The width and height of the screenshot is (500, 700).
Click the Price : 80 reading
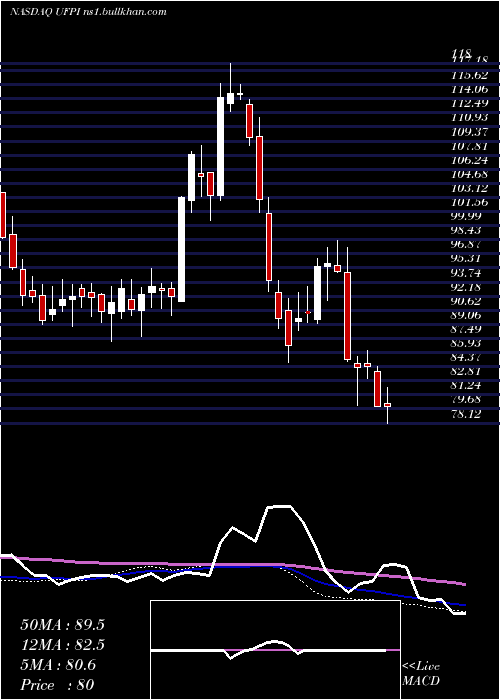[x=57, y=685]
